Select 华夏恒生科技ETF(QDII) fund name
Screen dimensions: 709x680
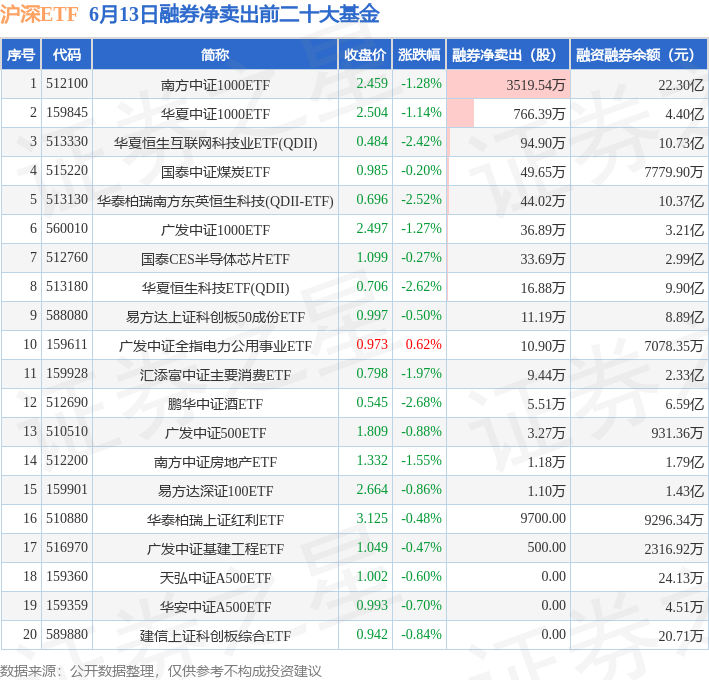click(x=215, y=288)
